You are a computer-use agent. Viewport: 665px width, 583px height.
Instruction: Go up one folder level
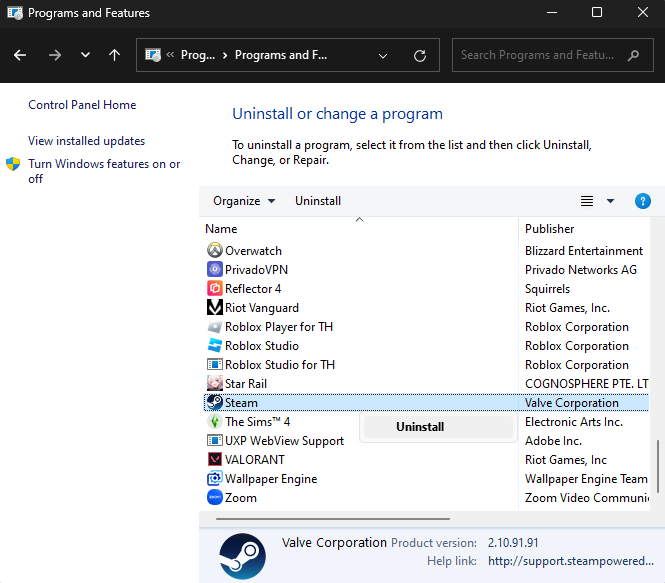pos(114,55)
